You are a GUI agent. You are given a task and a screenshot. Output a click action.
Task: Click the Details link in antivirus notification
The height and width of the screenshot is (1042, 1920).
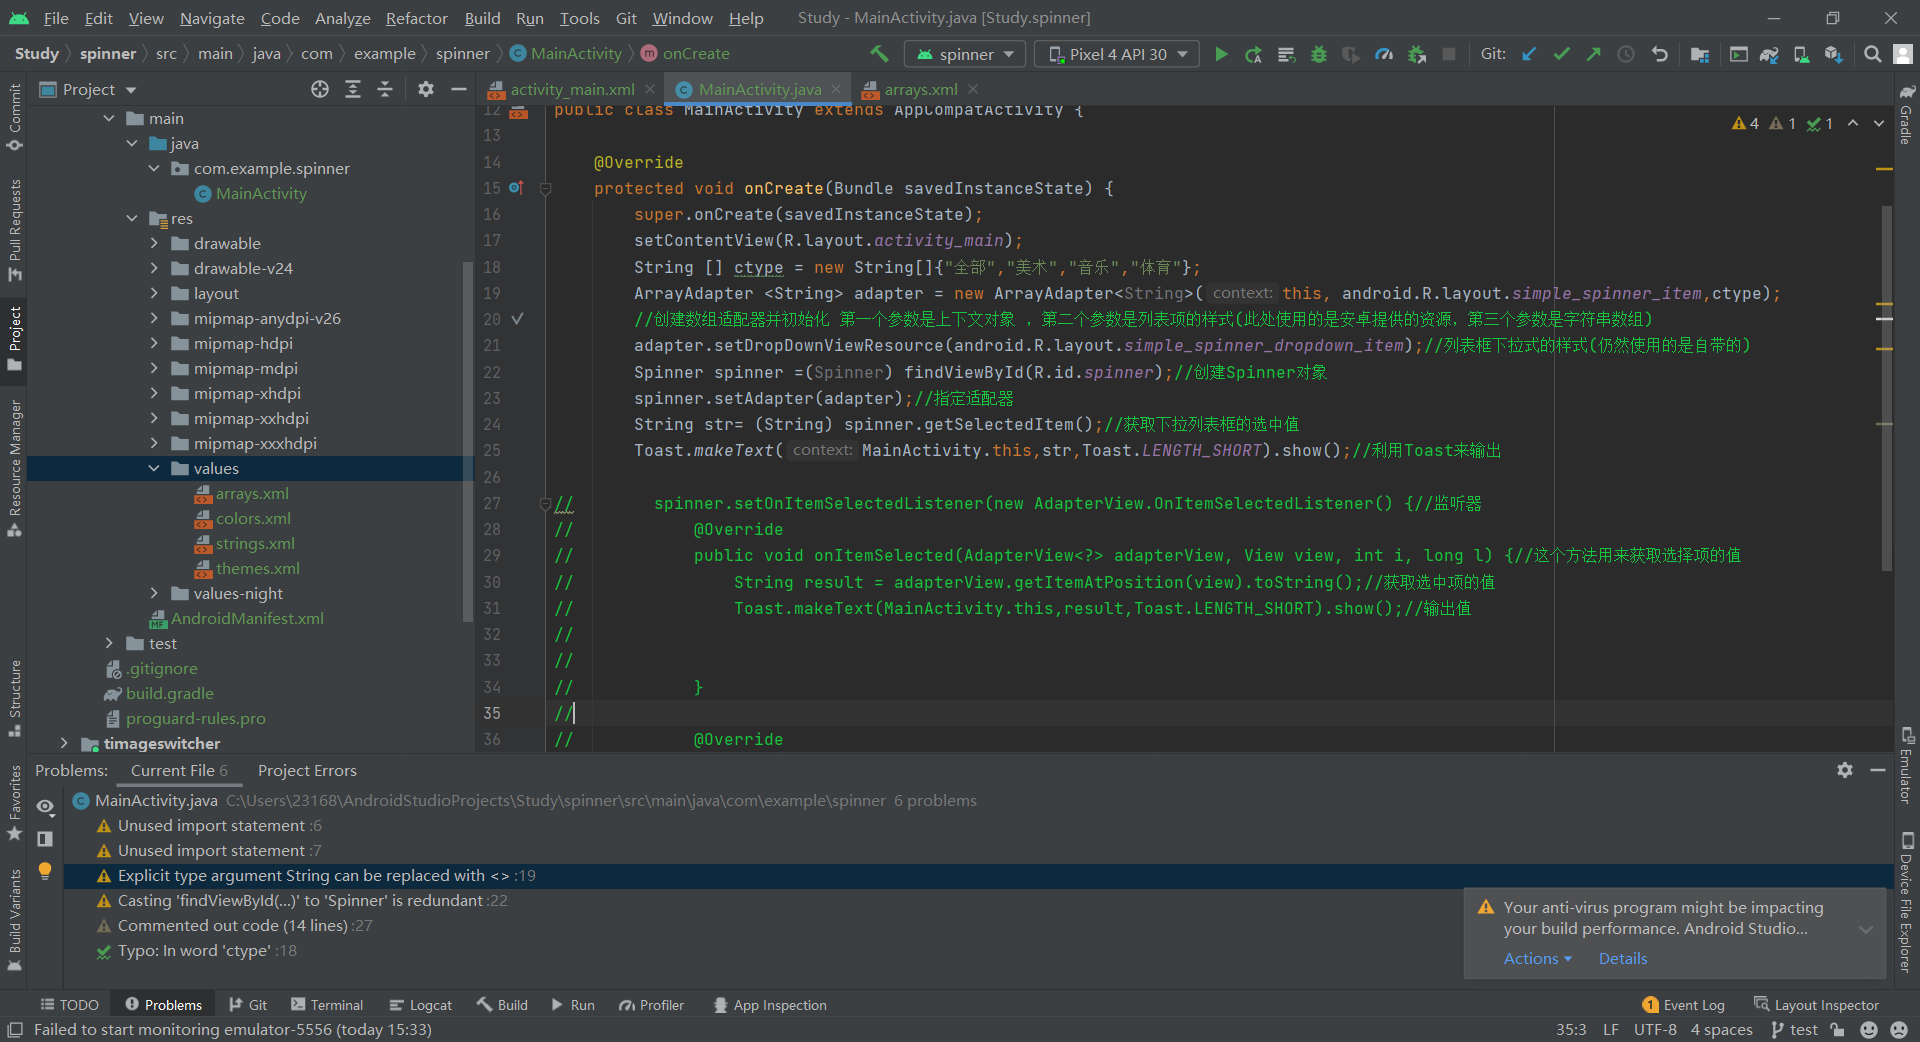point(1622,958)
